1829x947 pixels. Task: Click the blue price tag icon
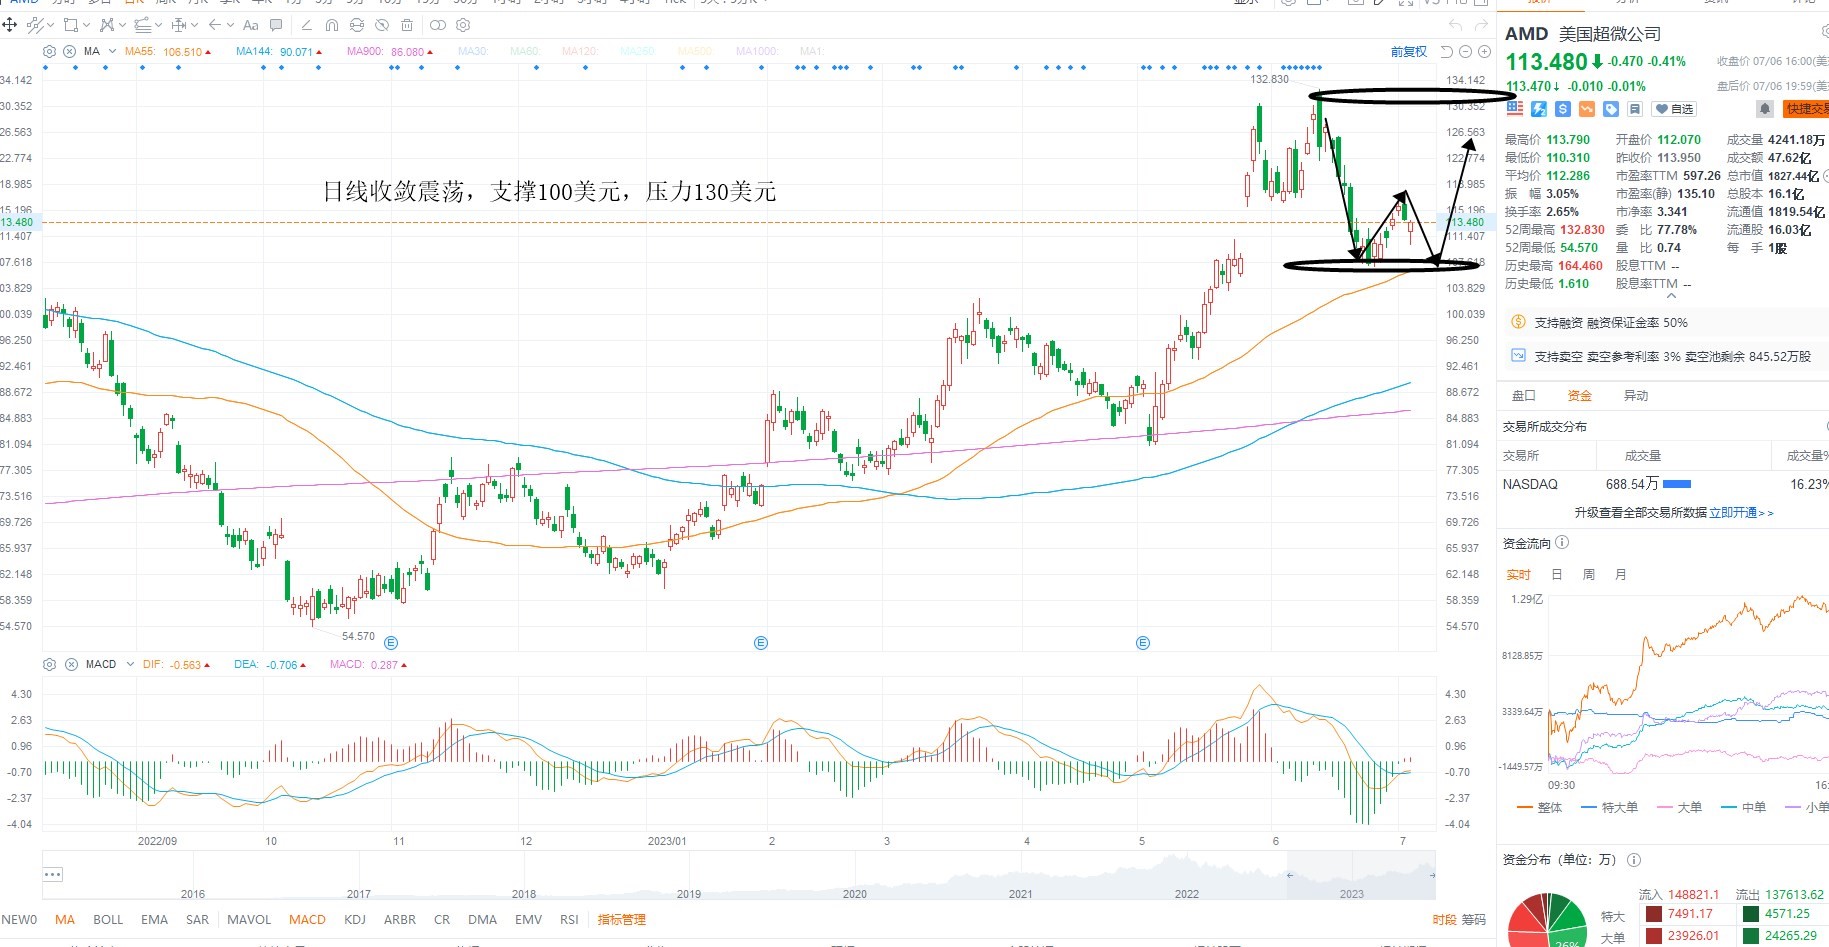click(1611, 108)
